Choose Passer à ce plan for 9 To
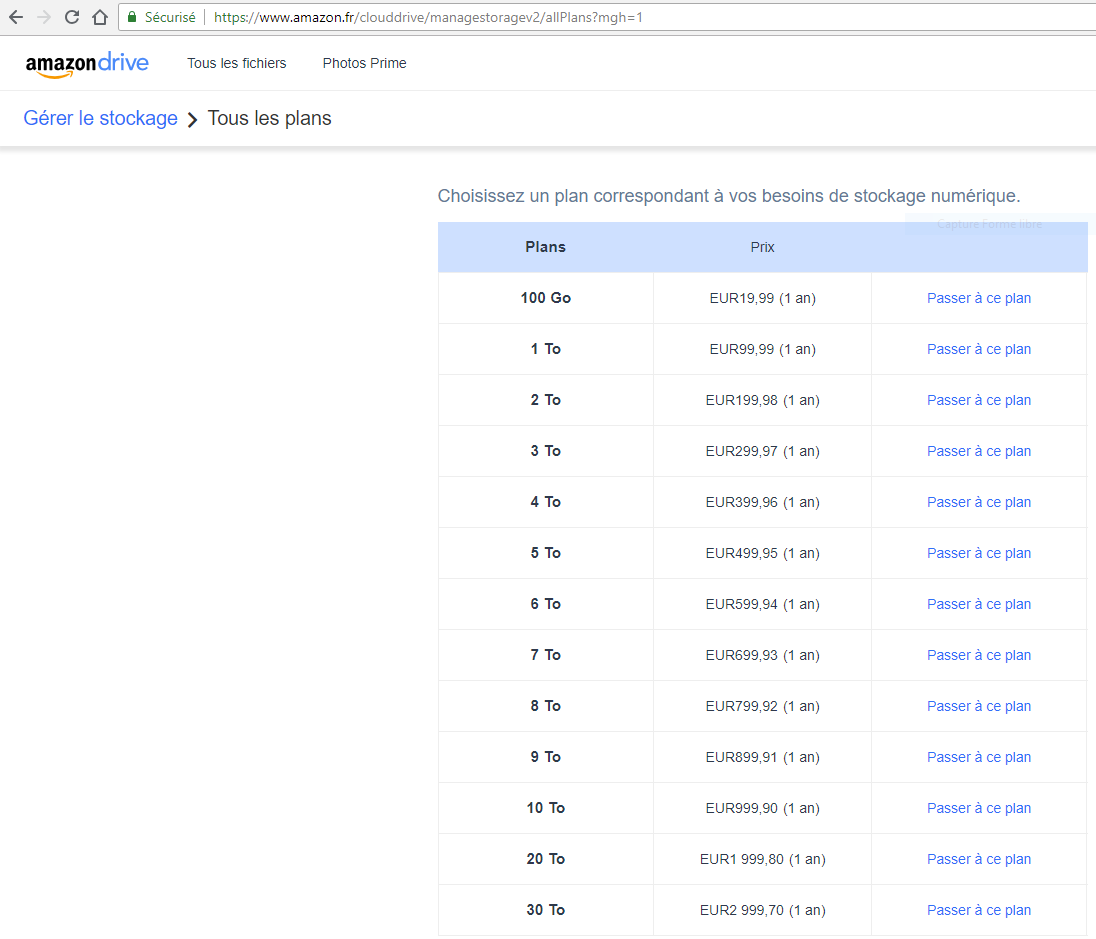This screenshot has height=939, width=1096. click(x=979, y=757)
